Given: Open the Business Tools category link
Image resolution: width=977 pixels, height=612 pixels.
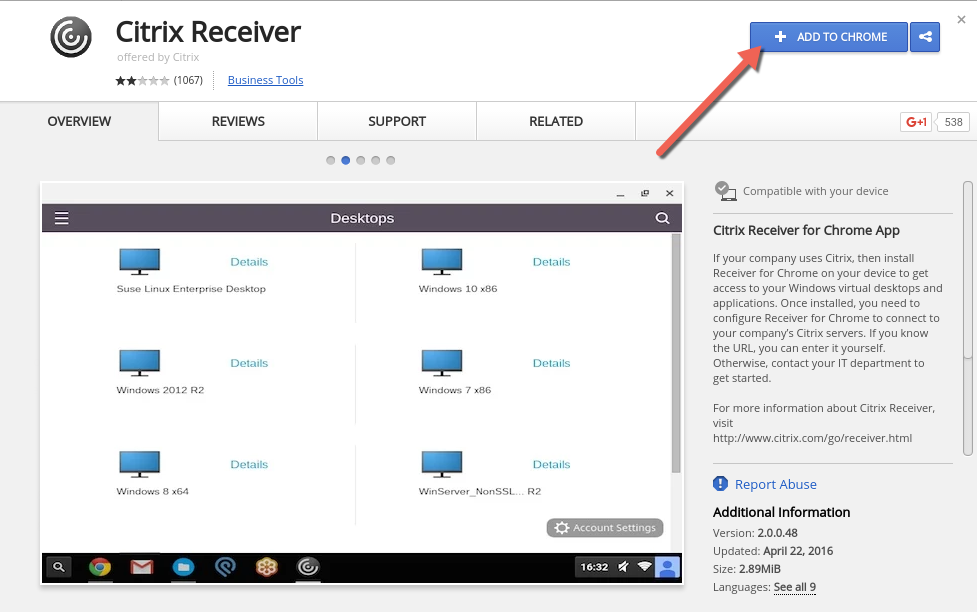Looking at the screenshot, I should 265,80.
